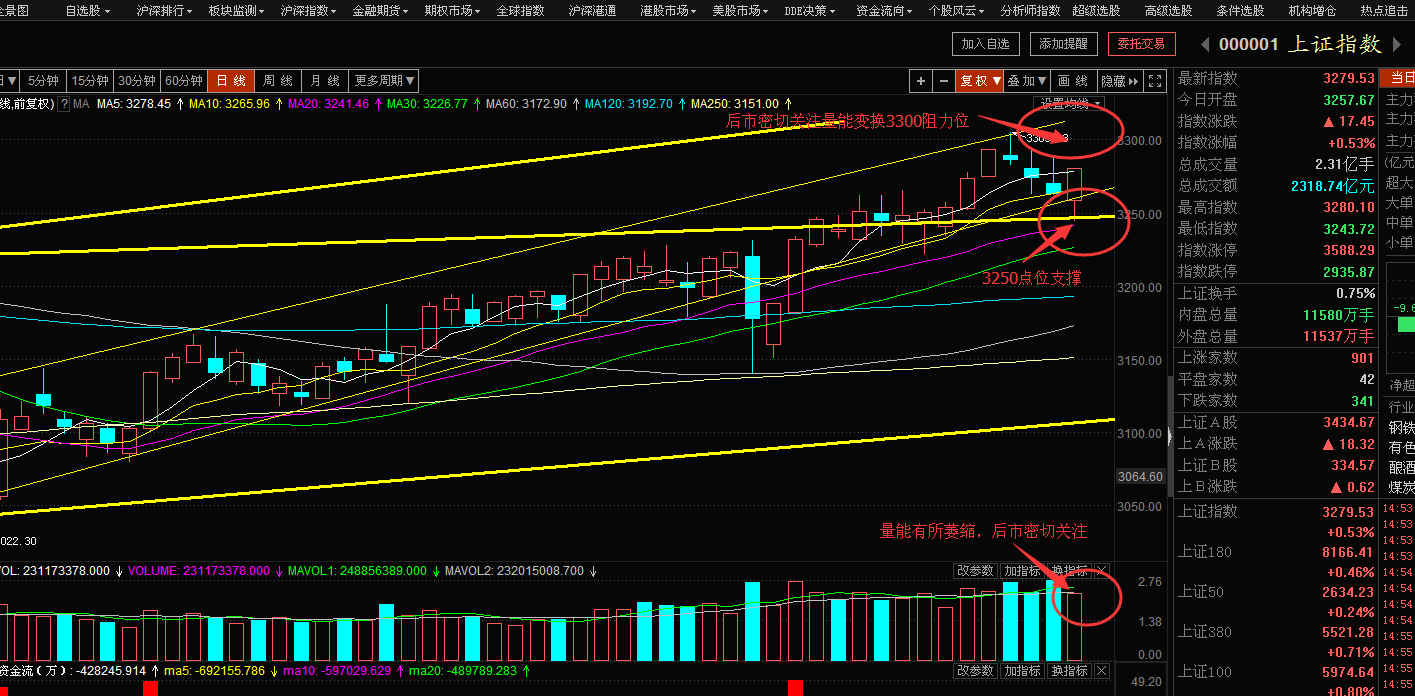Image resolution: width=1415 pixels, height=696 pixels.
Task: Open the 叠加 overlay dropdown
Action: (1027, 81)
